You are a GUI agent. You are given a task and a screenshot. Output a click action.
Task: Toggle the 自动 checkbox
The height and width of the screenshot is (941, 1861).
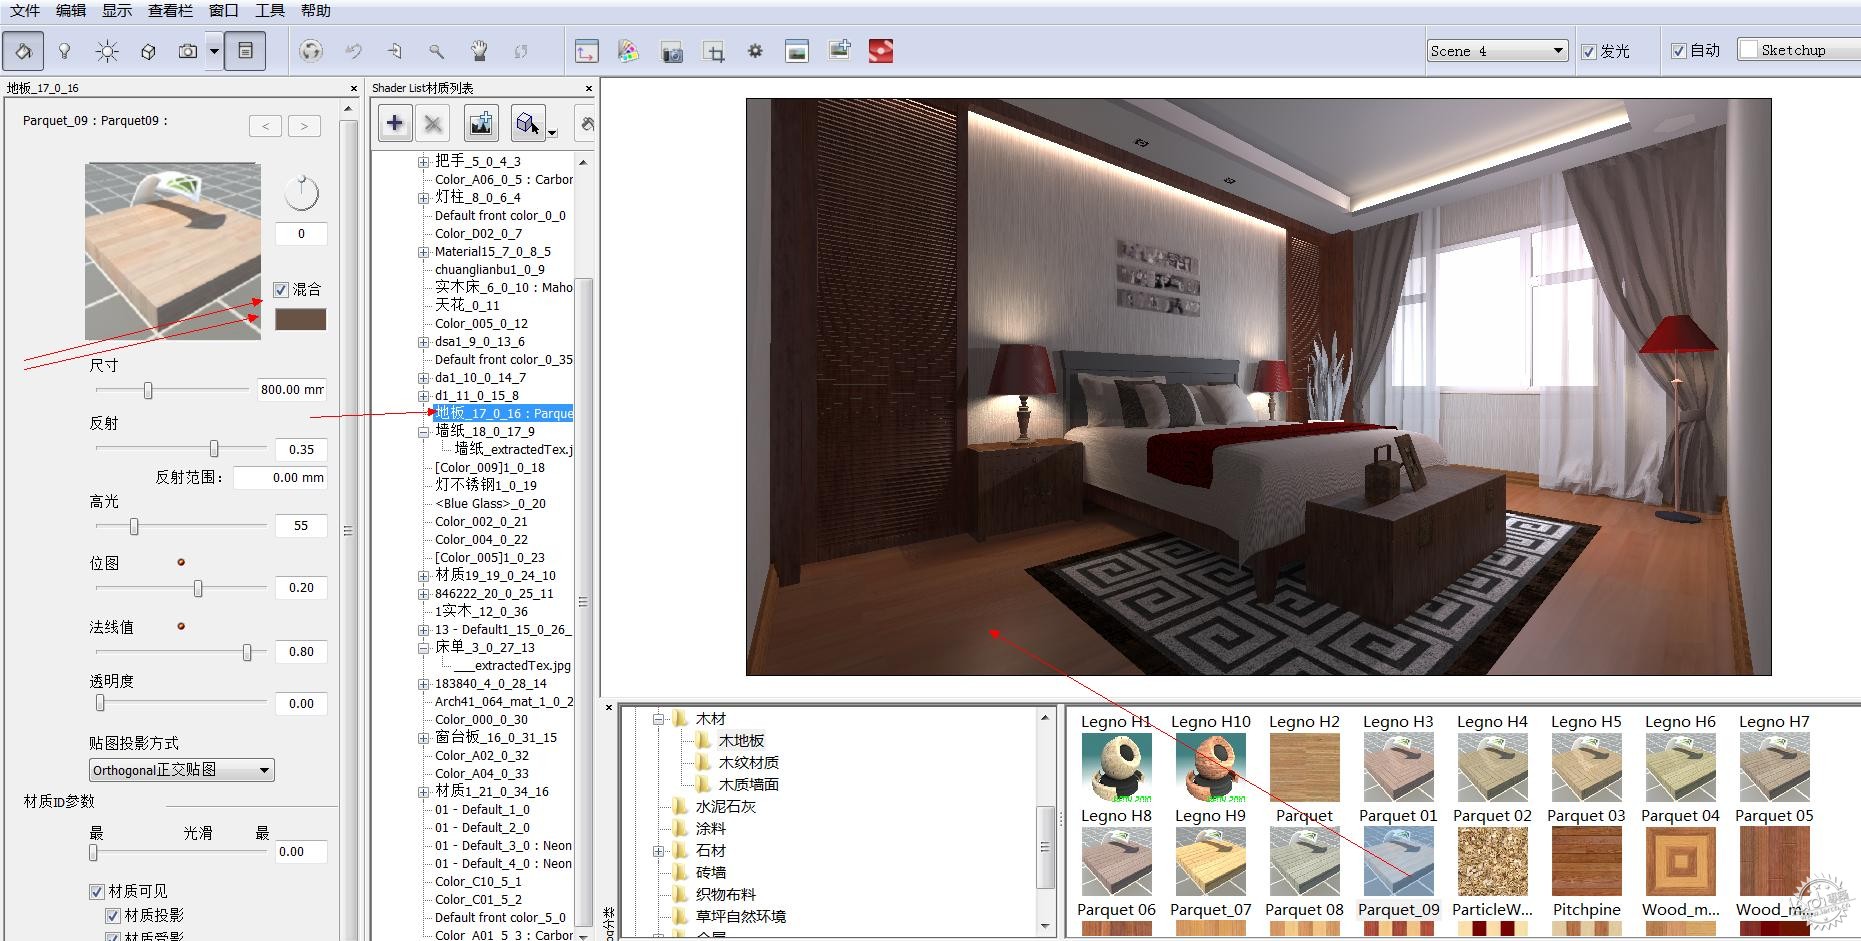pyautogui.click(x=1679, y=51)
